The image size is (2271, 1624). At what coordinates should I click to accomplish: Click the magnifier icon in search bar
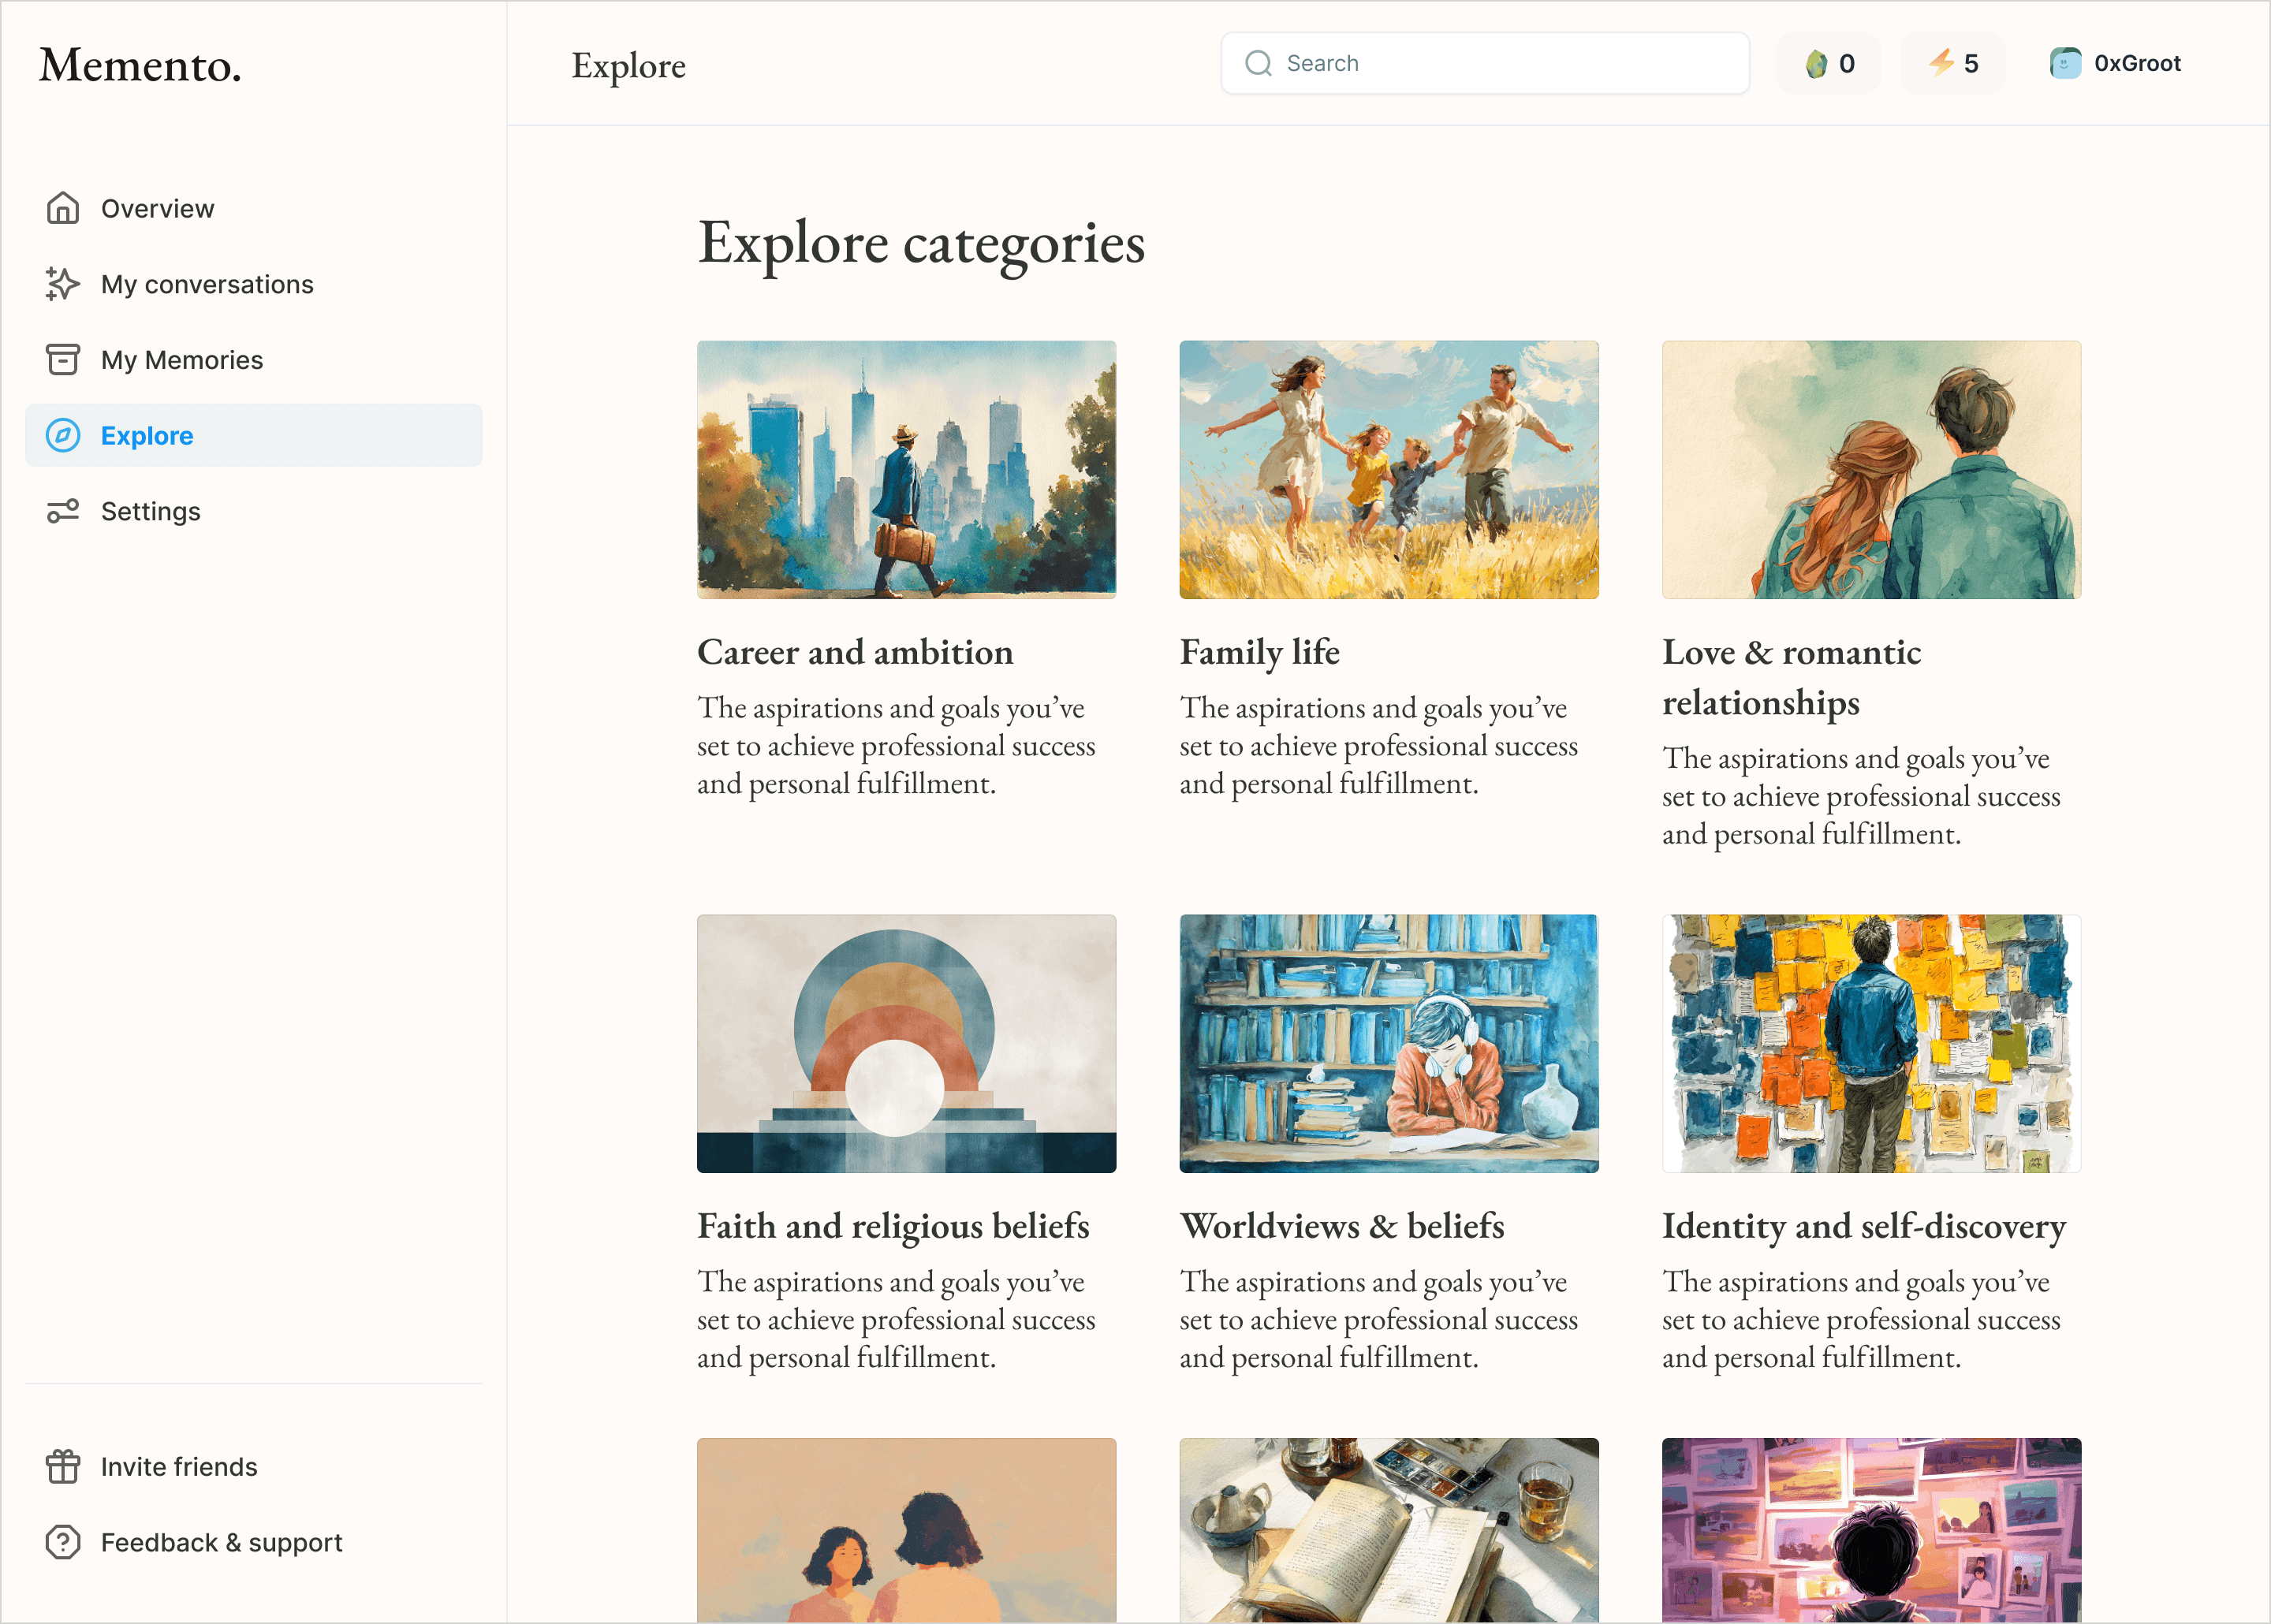1258,63
